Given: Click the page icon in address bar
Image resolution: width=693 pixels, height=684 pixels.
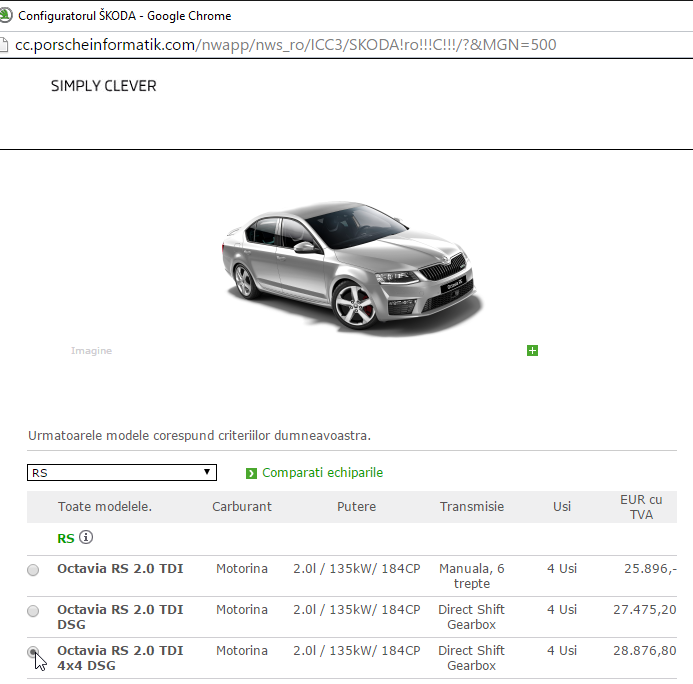Looking at the screenshot, I should click(x=4, y=45).
